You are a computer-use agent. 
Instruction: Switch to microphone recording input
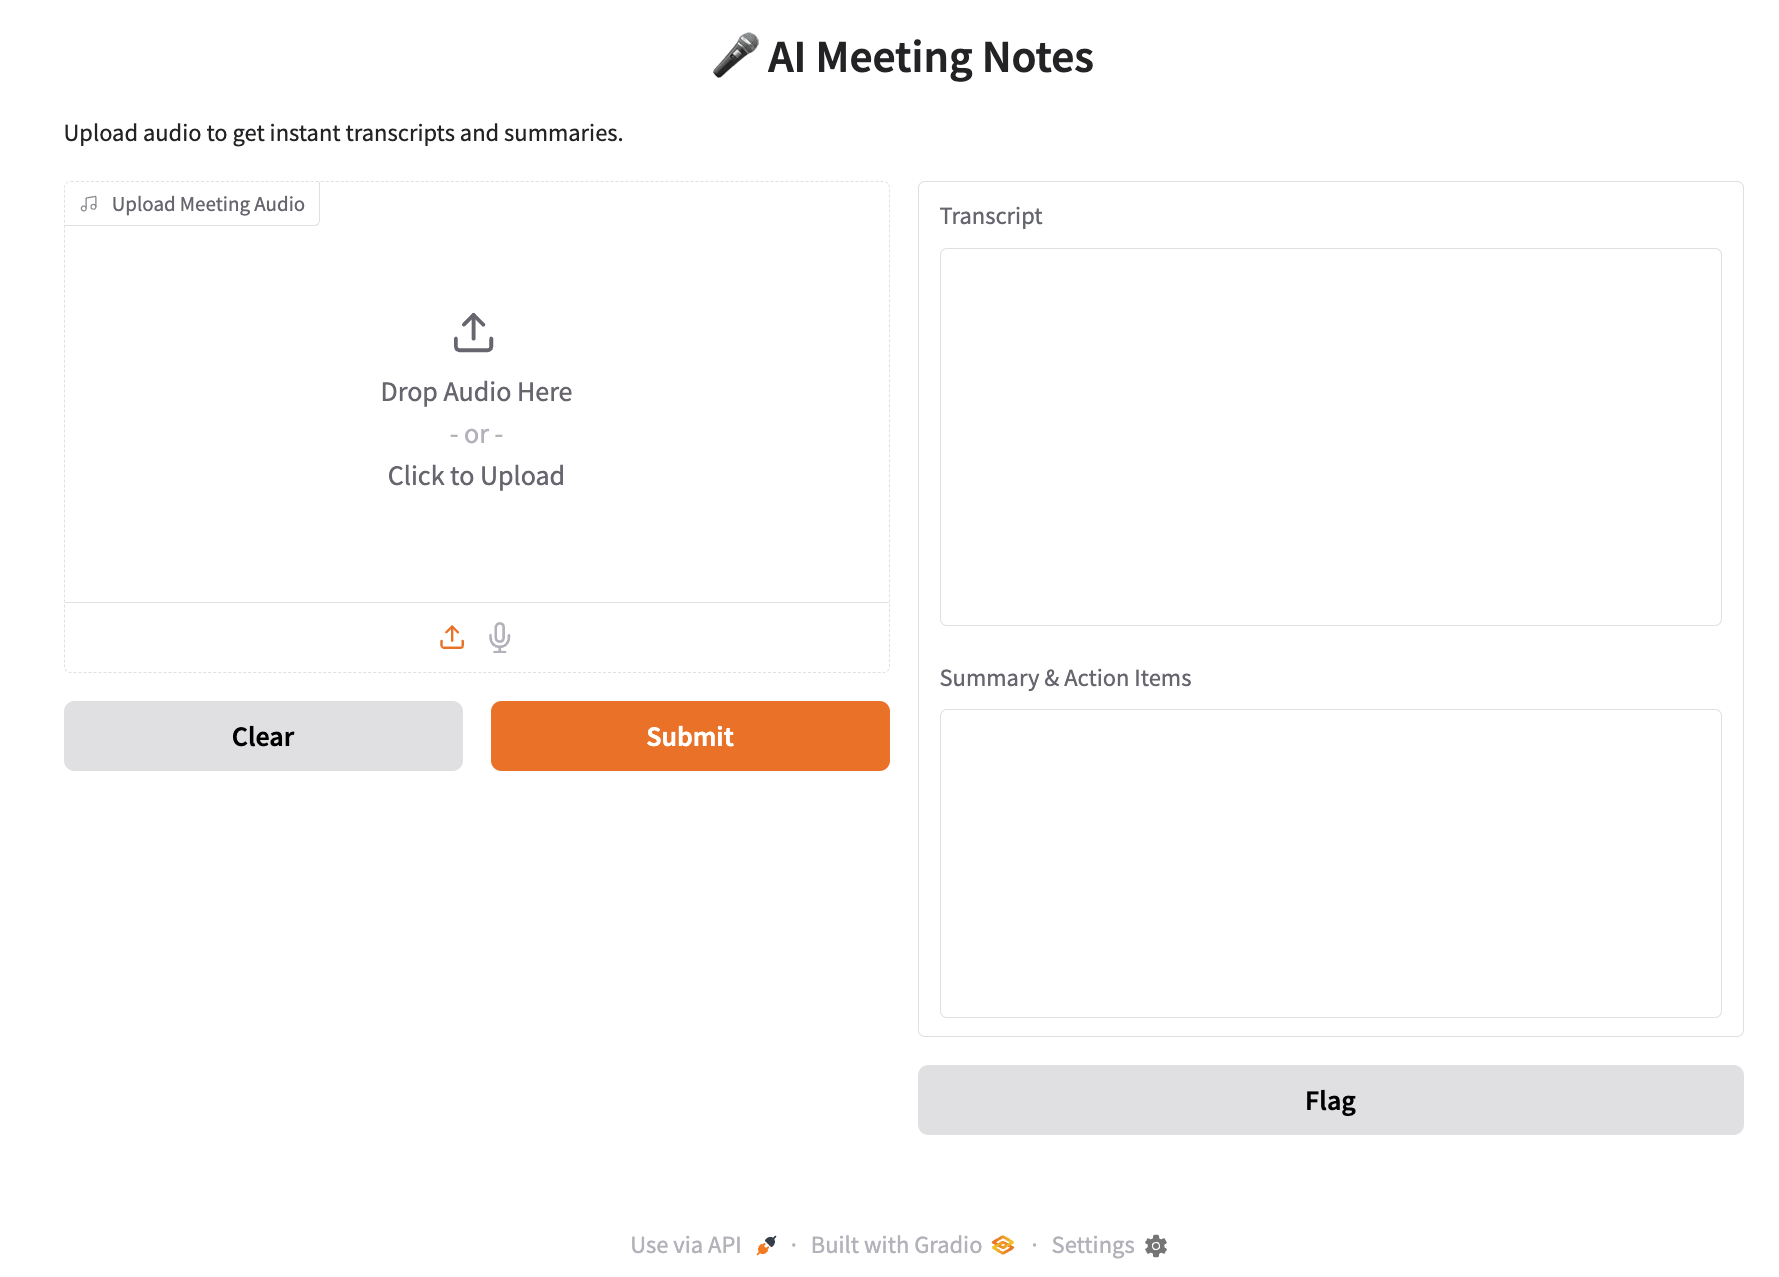click(500, 637)
